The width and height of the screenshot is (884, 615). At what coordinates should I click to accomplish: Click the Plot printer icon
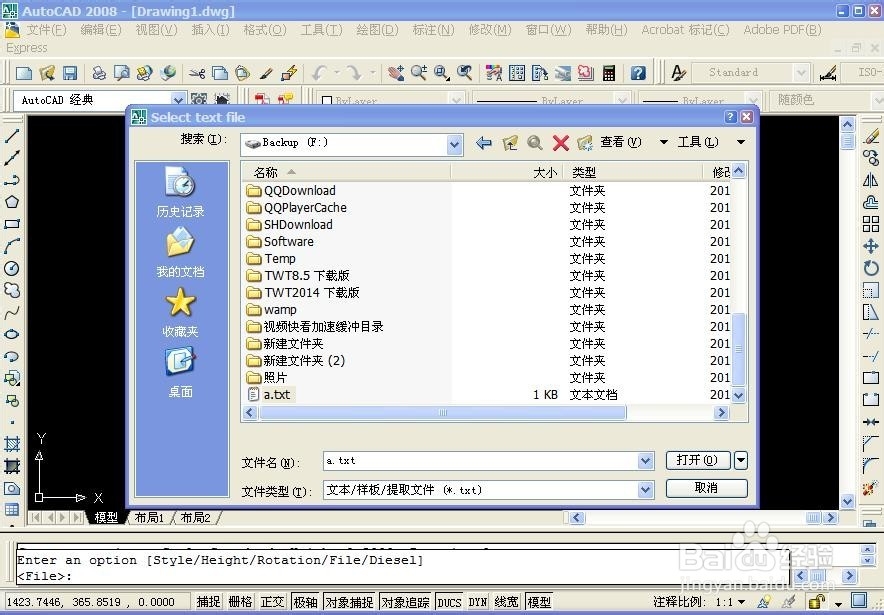99,73
